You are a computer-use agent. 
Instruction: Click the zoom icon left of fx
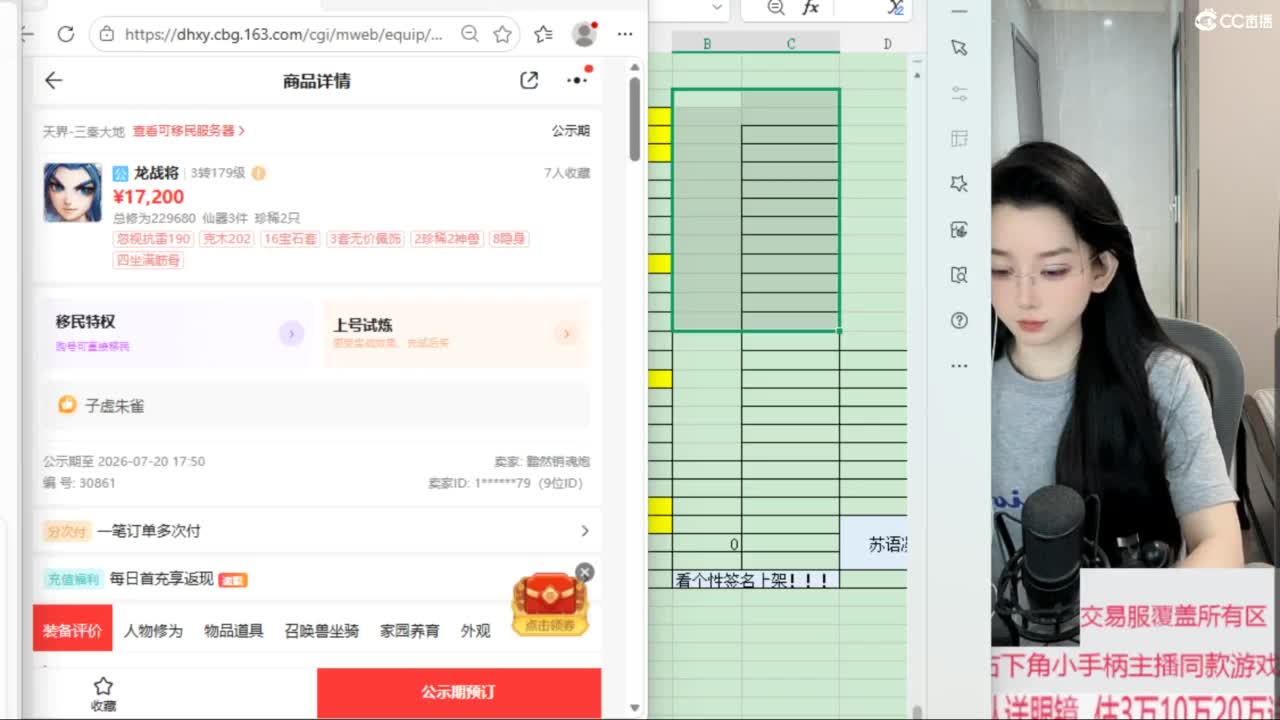point(775,8)
